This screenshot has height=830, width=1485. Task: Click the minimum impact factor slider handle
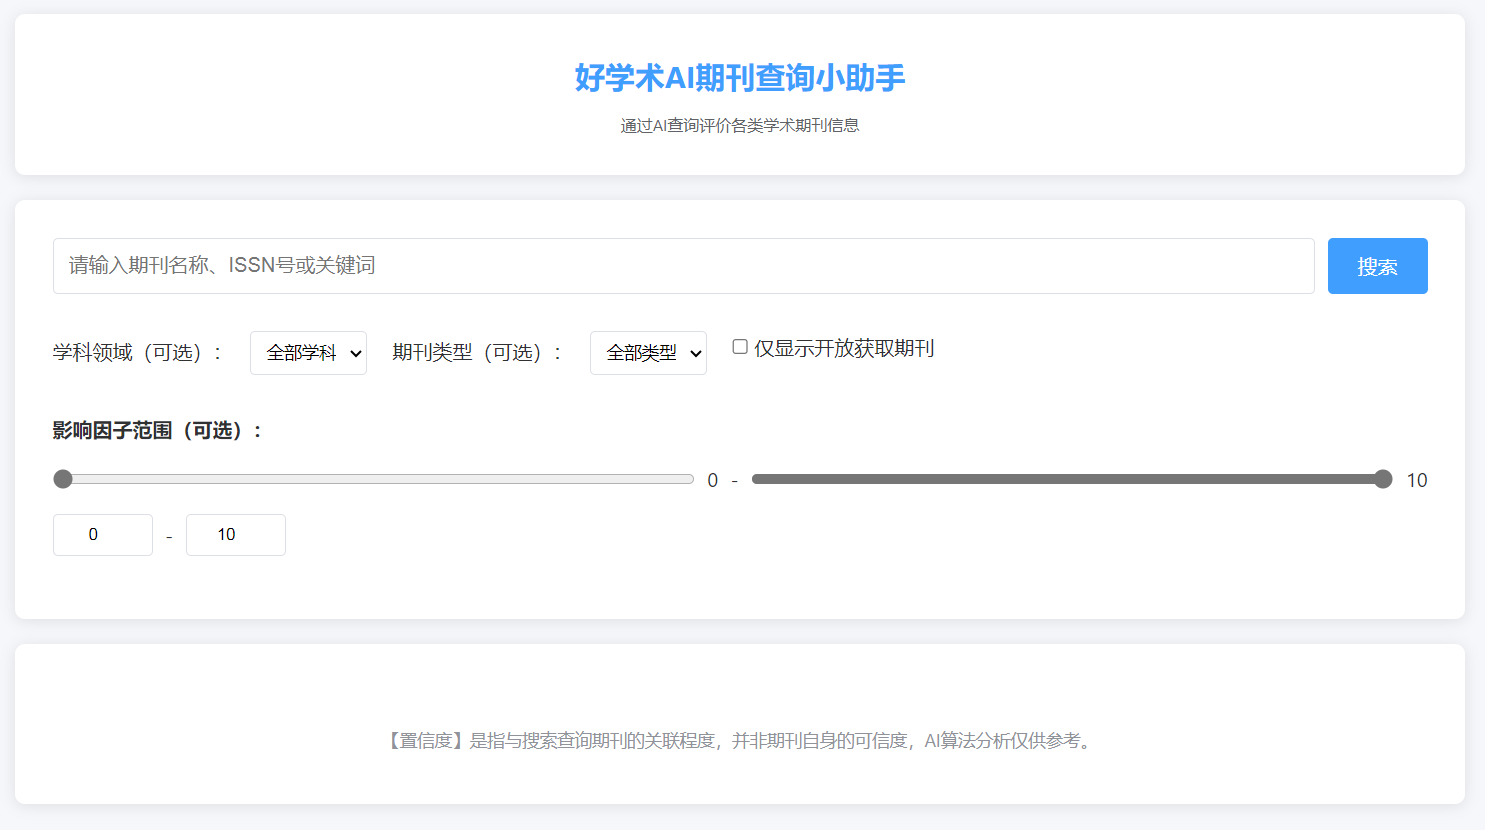64,479
